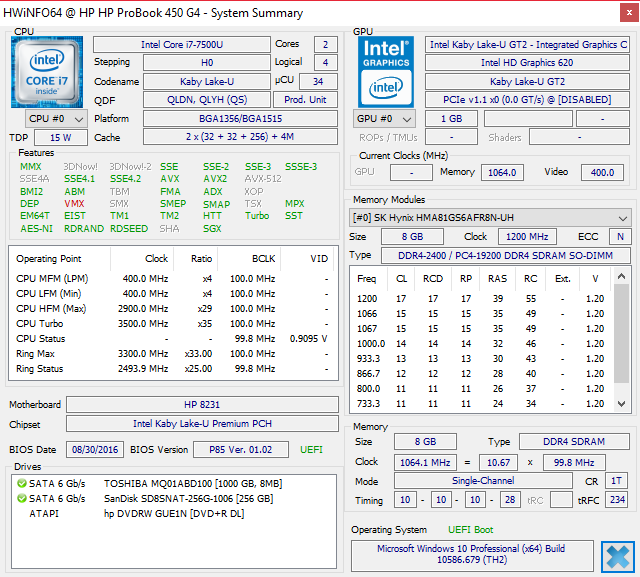Viewport: 640px width, 577px height.
Task: Click the Logical value 4
Action: 326,62
